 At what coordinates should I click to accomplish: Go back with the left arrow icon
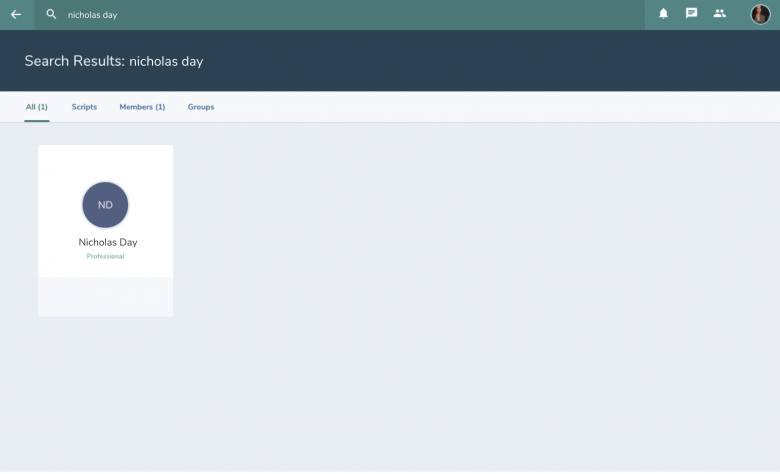tap(16, 14)
